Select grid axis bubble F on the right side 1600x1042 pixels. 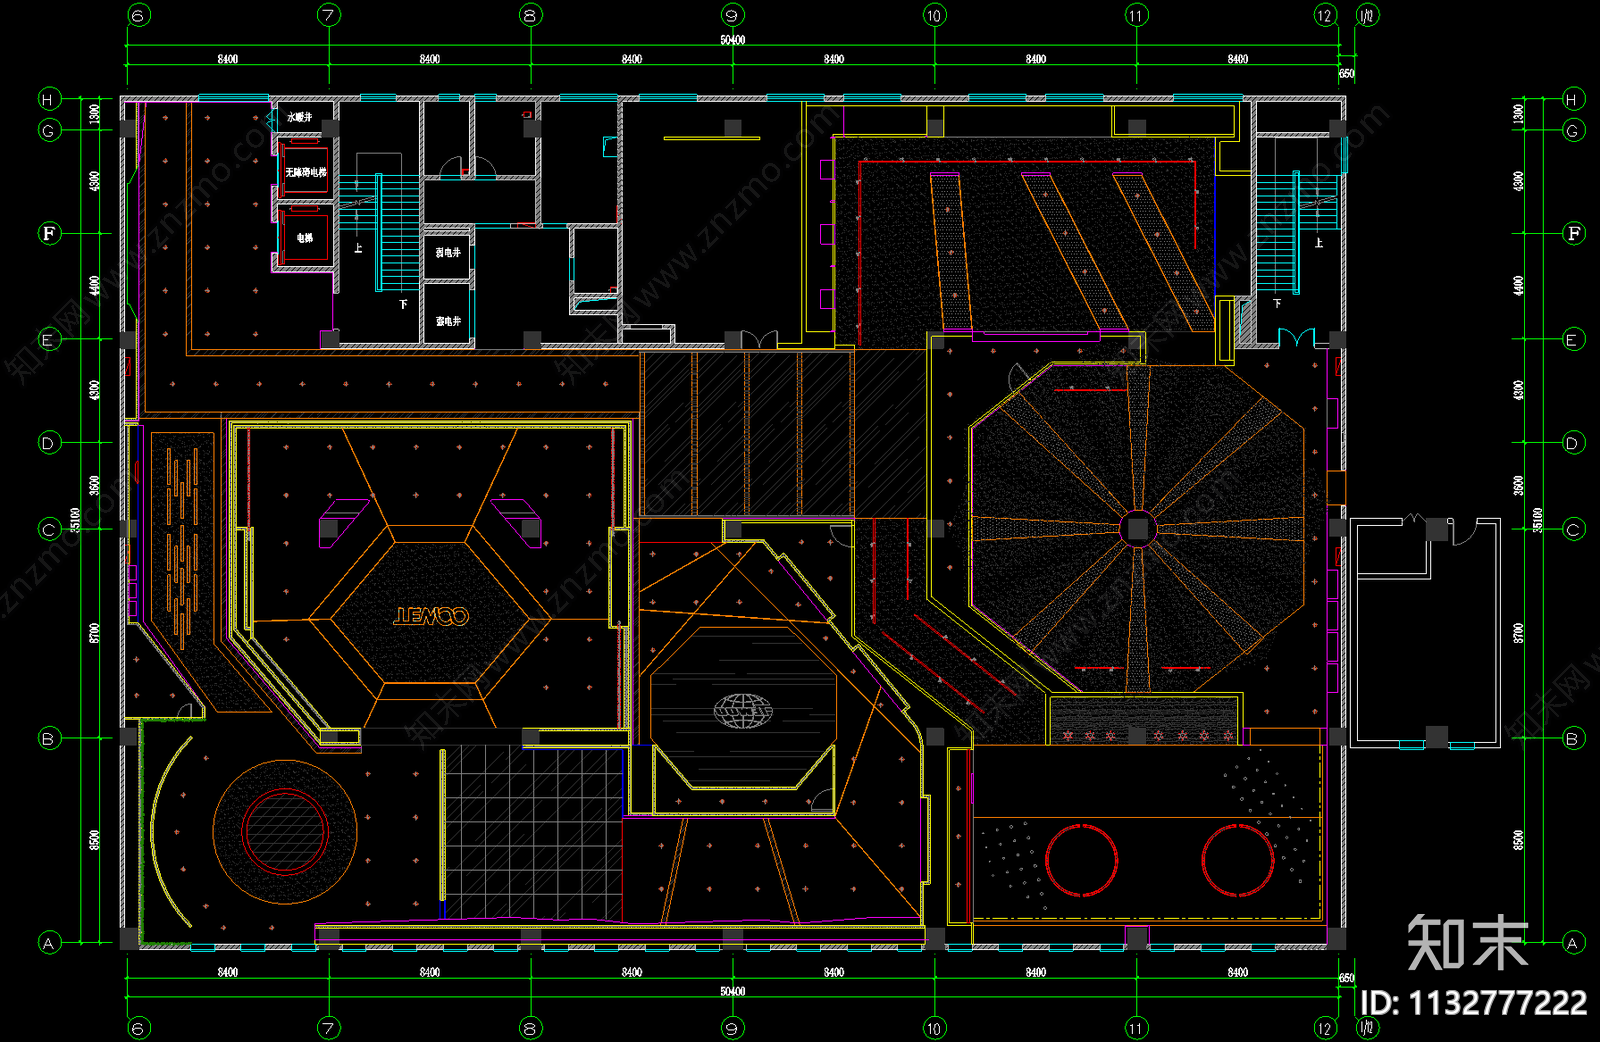pyautogui.click(x=1572, y=233)
